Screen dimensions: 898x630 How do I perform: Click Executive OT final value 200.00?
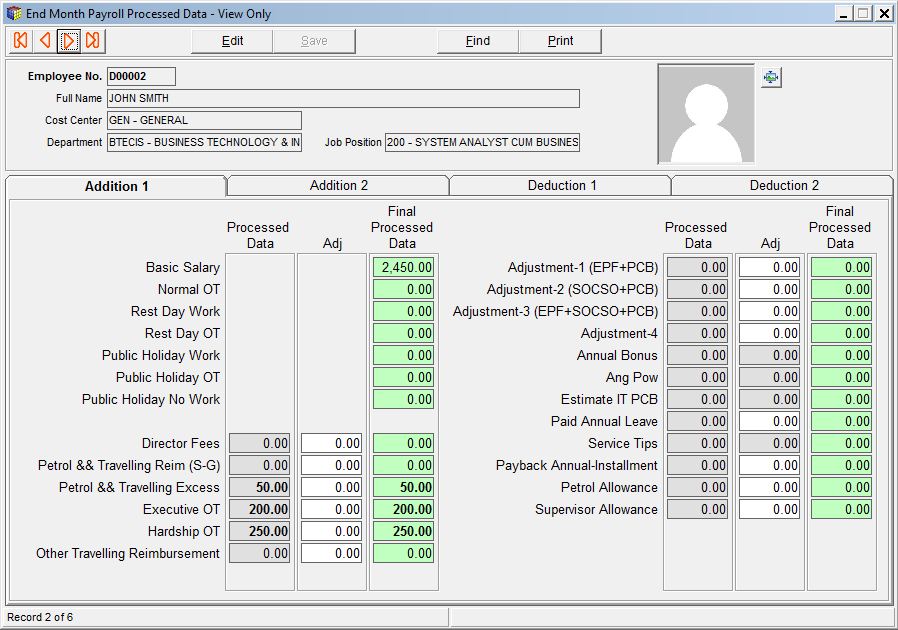tap(403, 509)
